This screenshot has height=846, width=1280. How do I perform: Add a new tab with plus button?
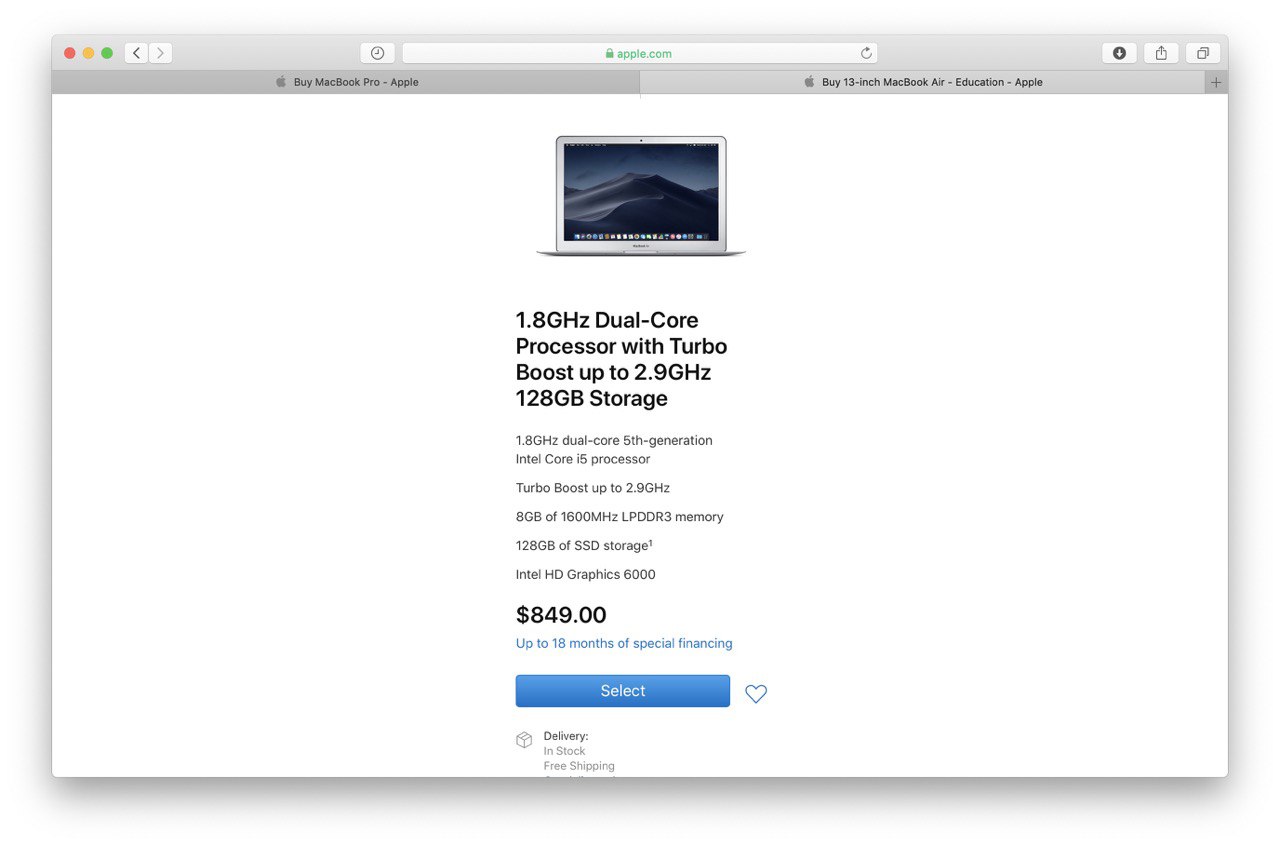[x=1216, y=82]
